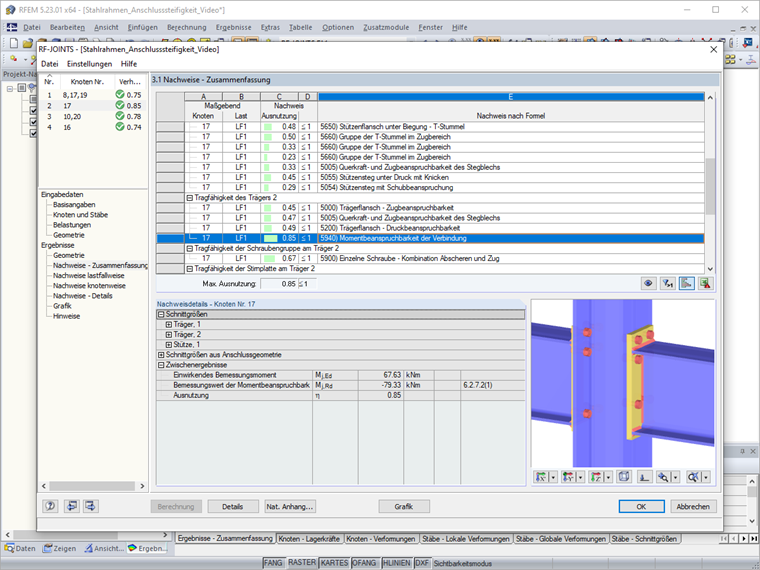Open dropdown next to X view icon

tap(553, 477)
